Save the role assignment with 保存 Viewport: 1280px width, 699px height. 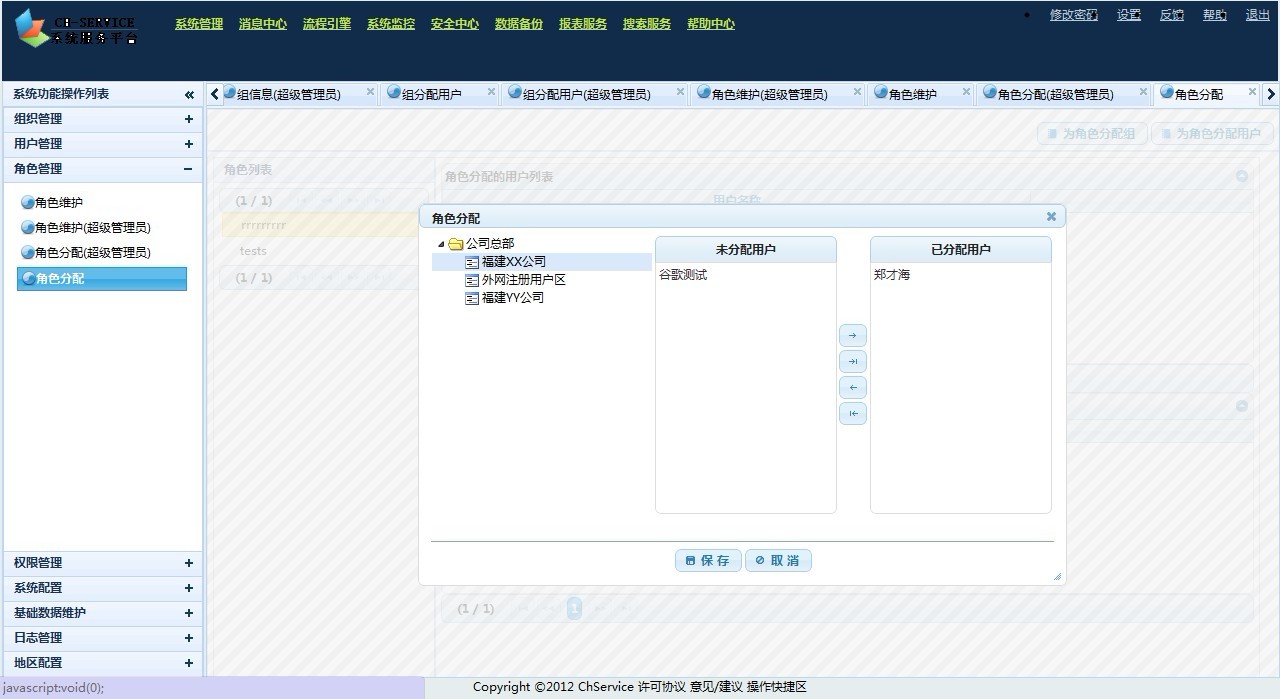click(x=709, y=561)
